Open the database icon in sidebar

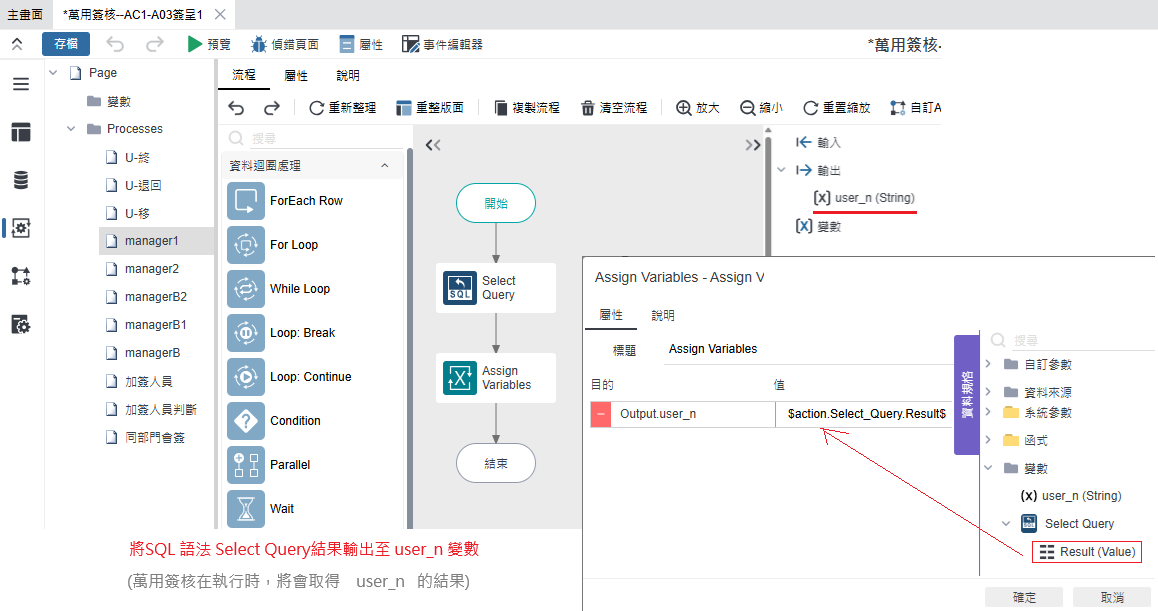[x=21, y=180]
